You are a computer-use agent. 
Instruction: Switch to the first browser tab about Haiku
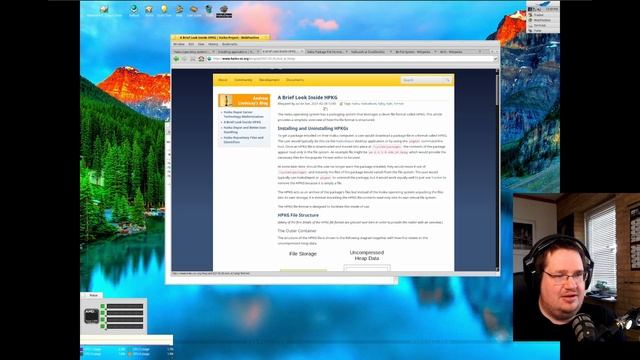tap(193, 52)
